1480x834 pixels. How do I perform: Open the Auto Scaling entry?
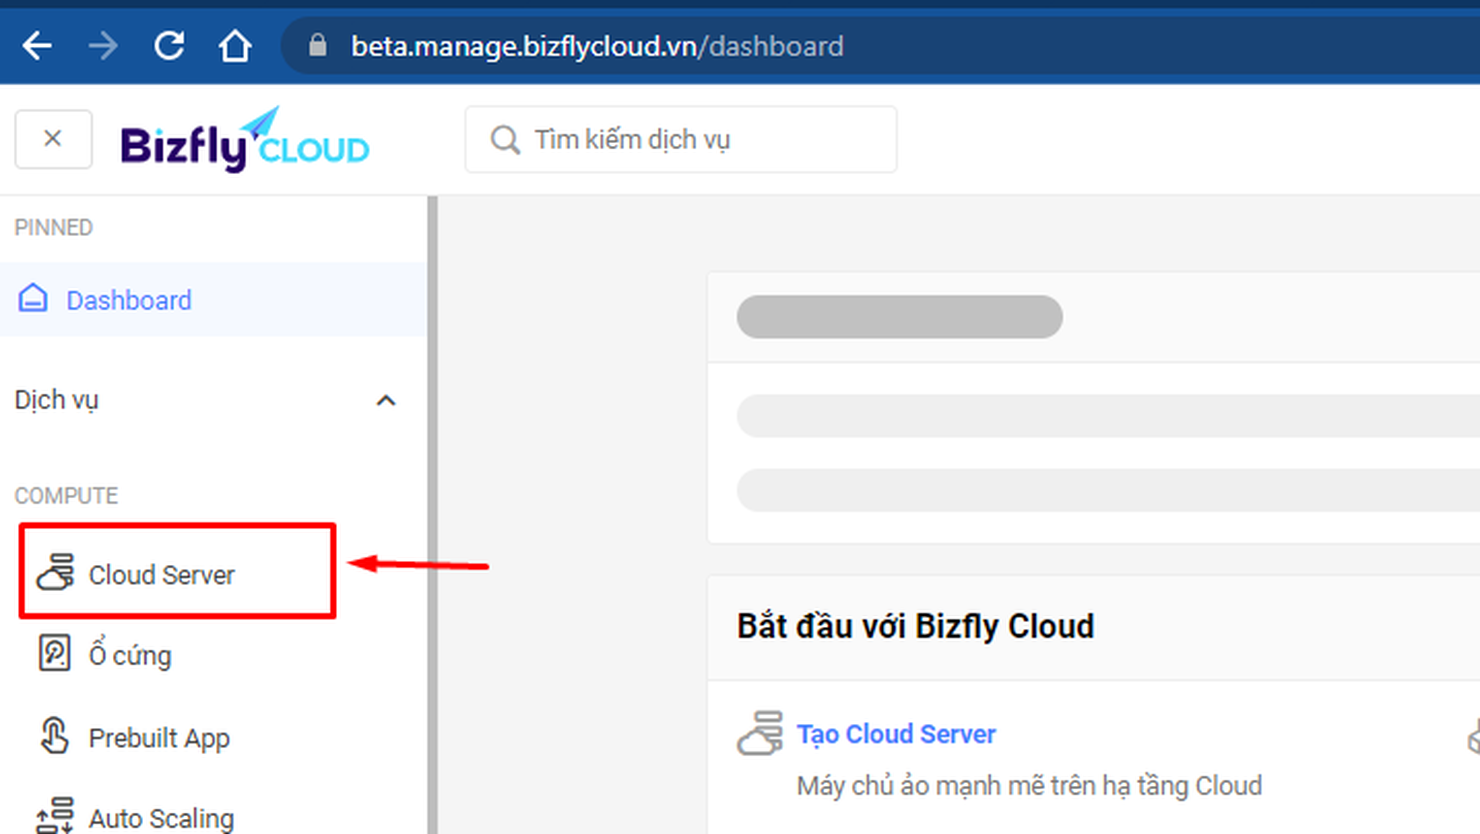click(161, 818)
